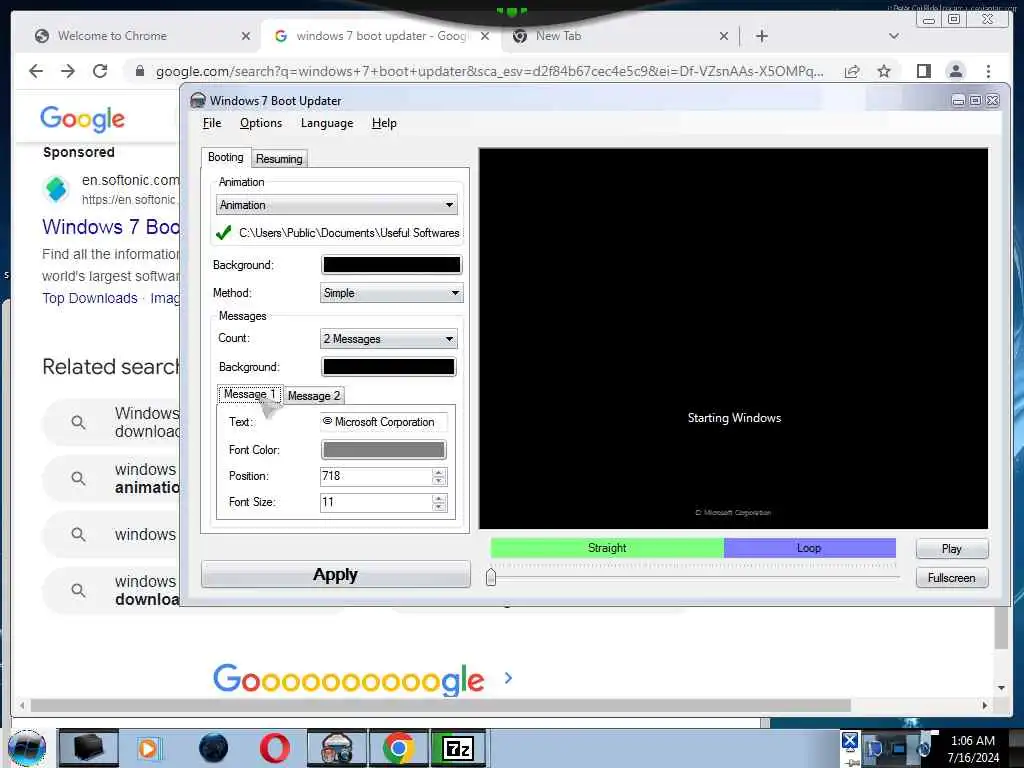Viewport: 1024px width, 768px height.
Task: Click the Font Size spinner arrows
Action: coord(439,502)
